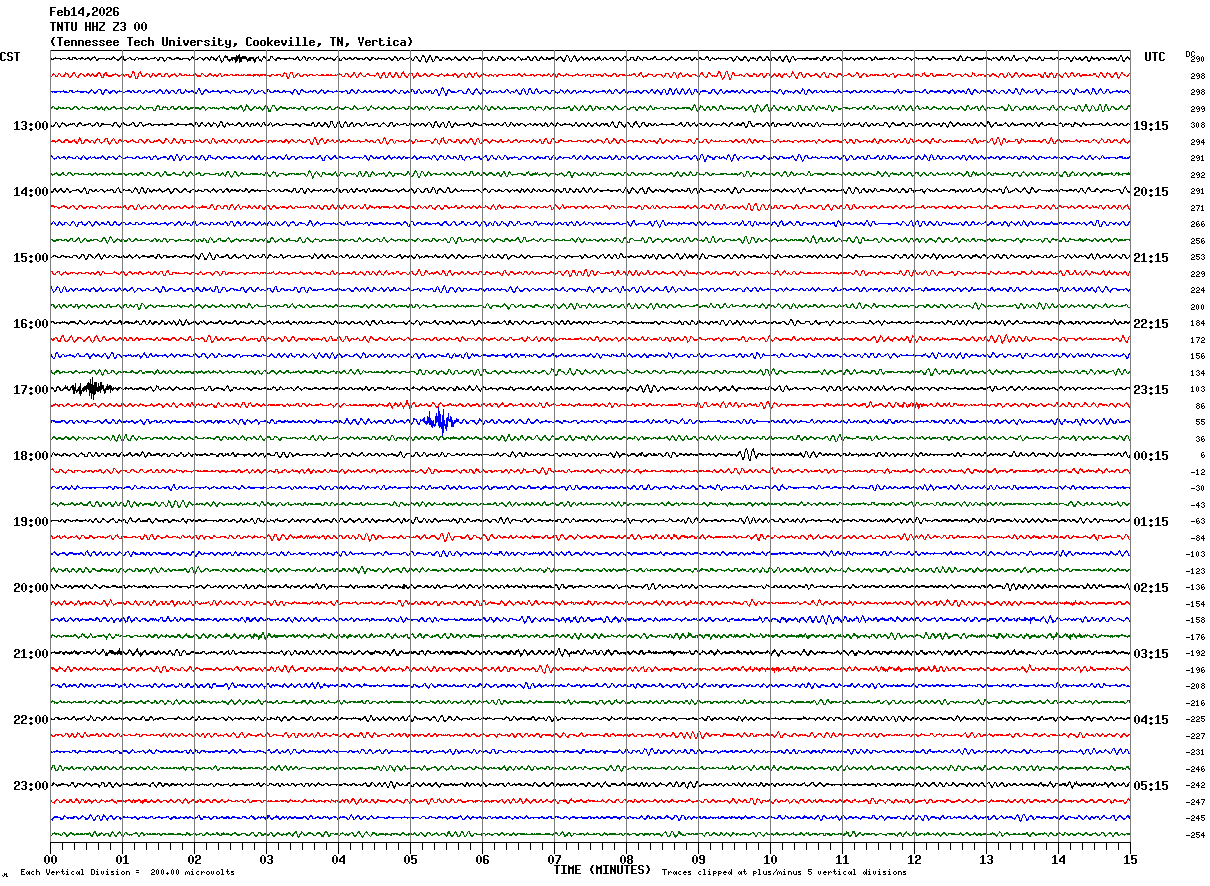Click the 'CST' timezone label

tap(10, 57)
